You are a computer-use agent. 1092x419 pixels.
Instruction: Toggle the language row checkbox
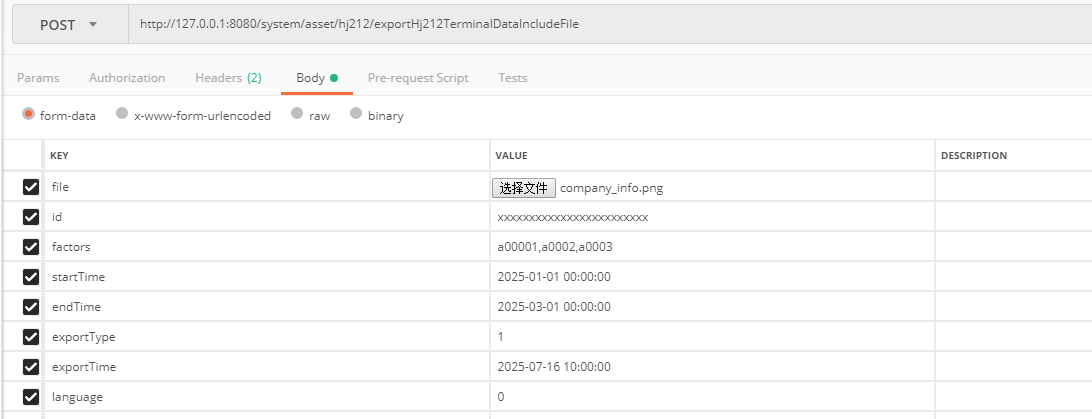pos(31,397)
